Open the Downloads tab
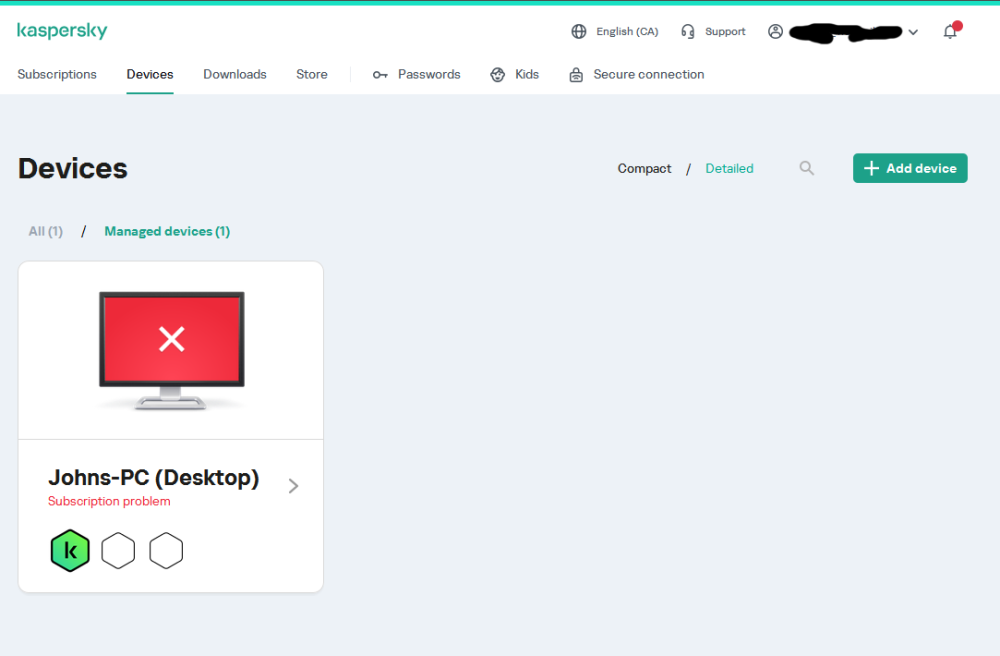 click(x=235, y=74)
